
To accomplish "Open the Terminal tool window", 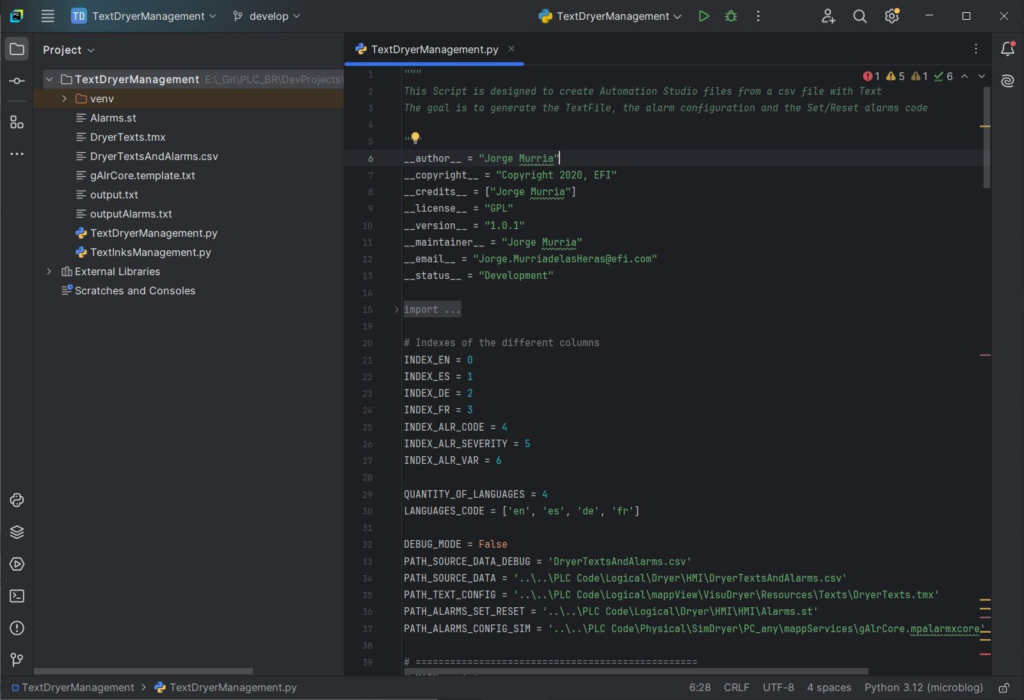I will pyautogui.click(x=17, y=596).
